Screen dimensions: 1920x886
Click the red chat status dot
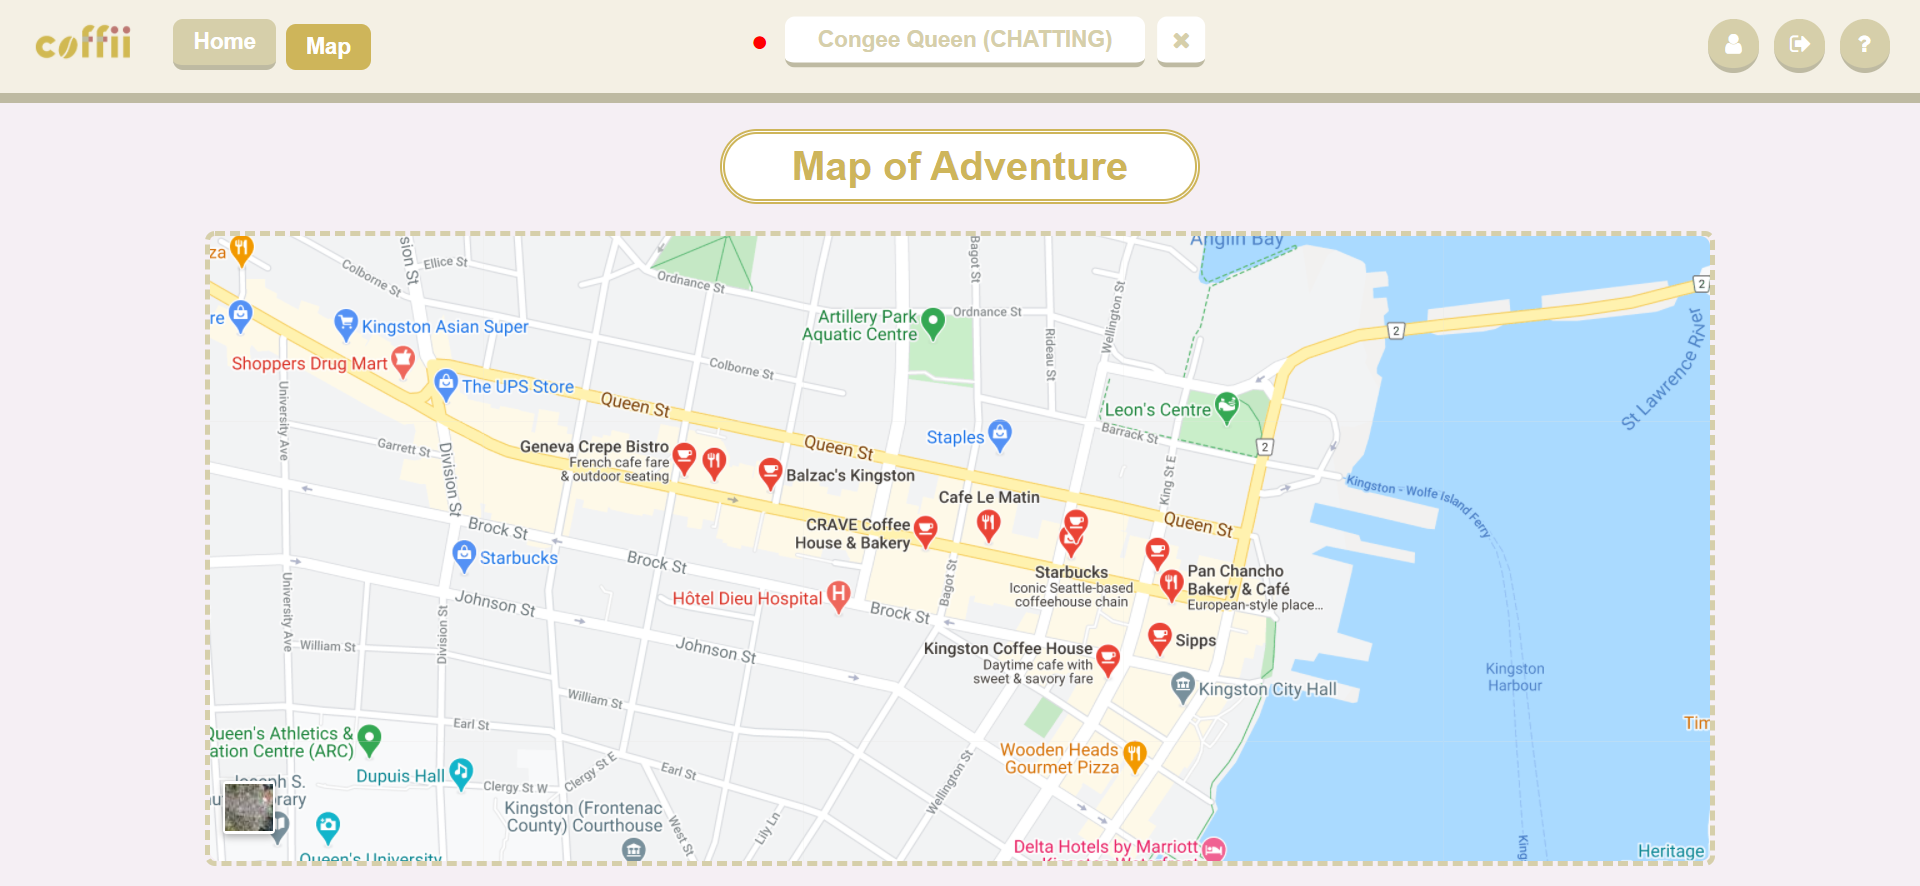point(760,42)
